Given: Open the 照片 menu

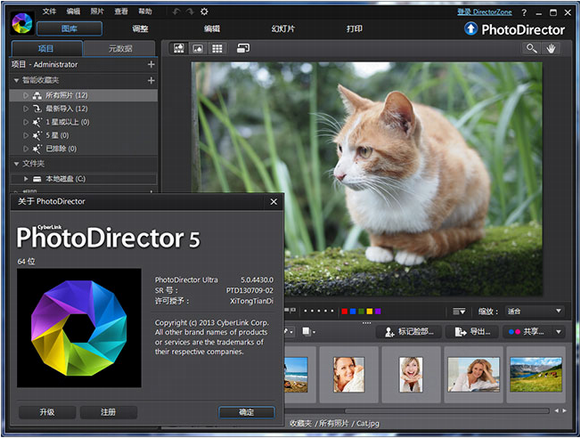Looking at the screenshot, I should 97,11.
